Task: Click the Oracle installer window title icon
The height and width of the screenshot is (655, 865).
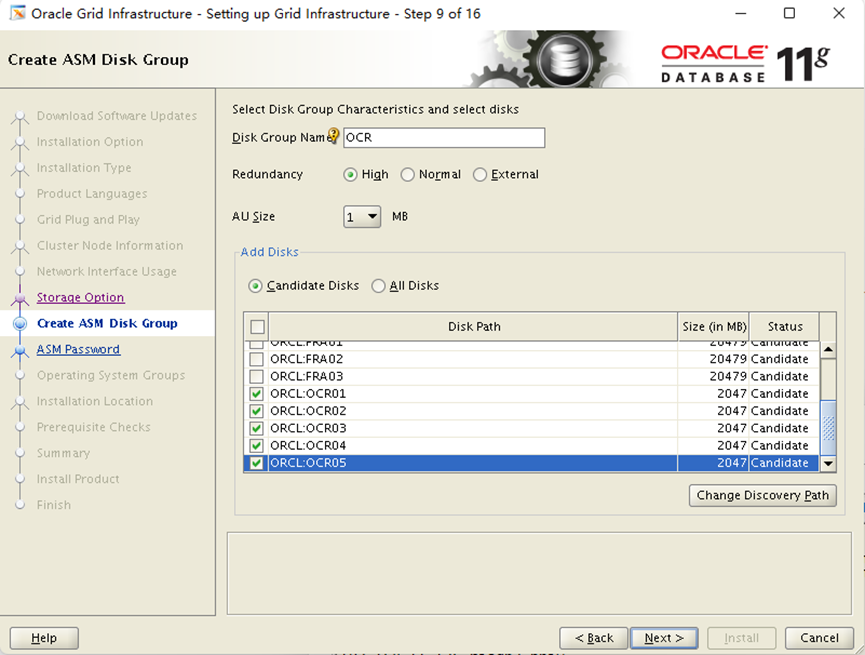Action: (18, 13)
